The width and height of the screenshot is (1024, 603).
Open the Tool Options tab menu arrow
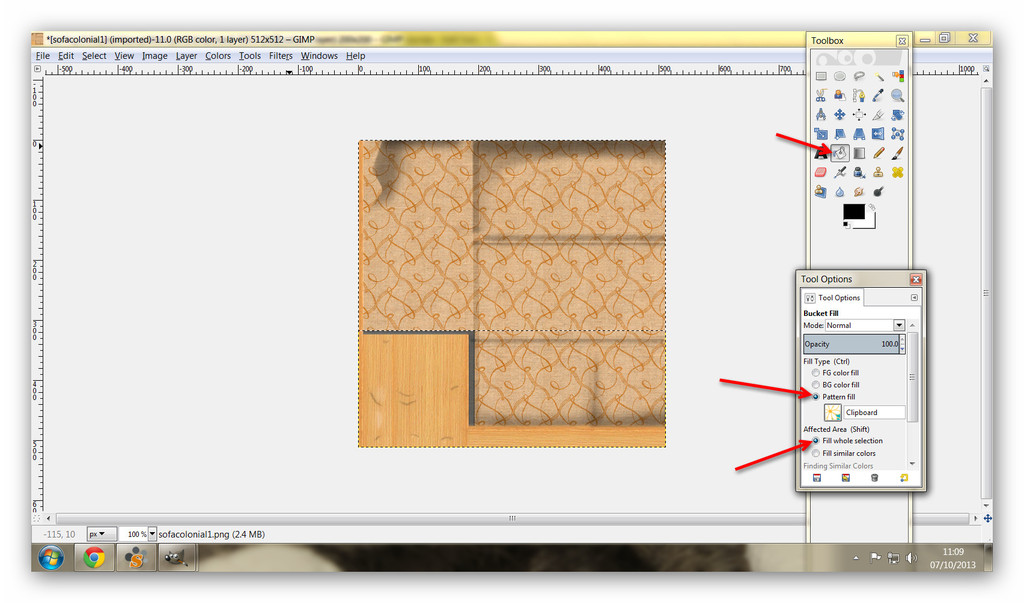(x=914, y=298)
